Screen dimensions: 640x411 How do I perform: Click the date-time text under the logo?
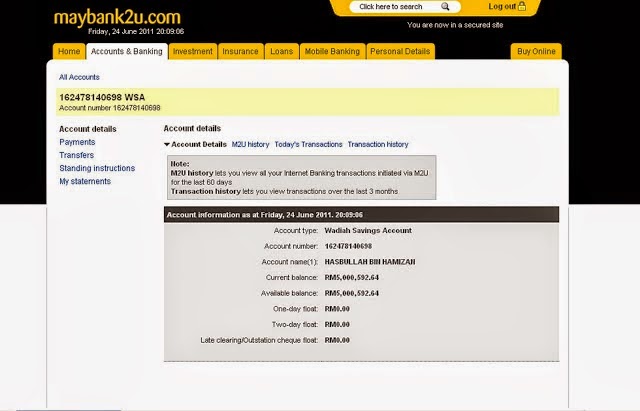pos(136,31)
